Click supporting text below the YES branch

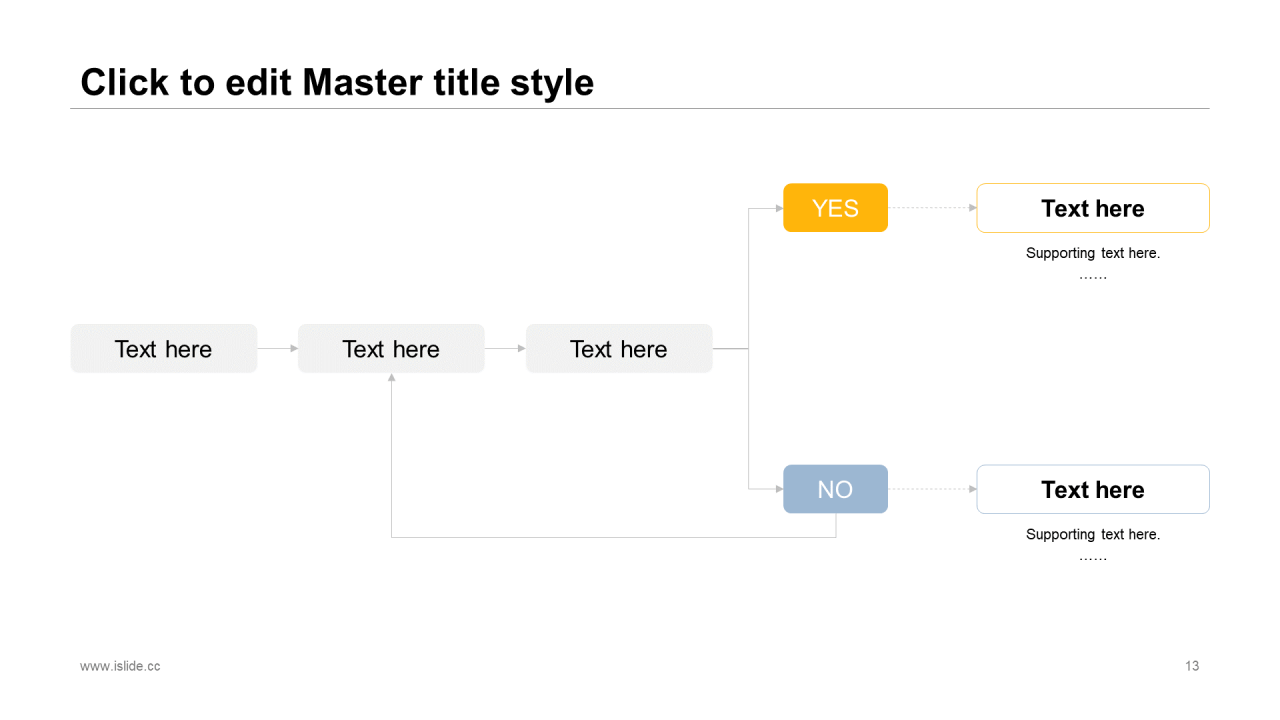tap(1092, 254)
